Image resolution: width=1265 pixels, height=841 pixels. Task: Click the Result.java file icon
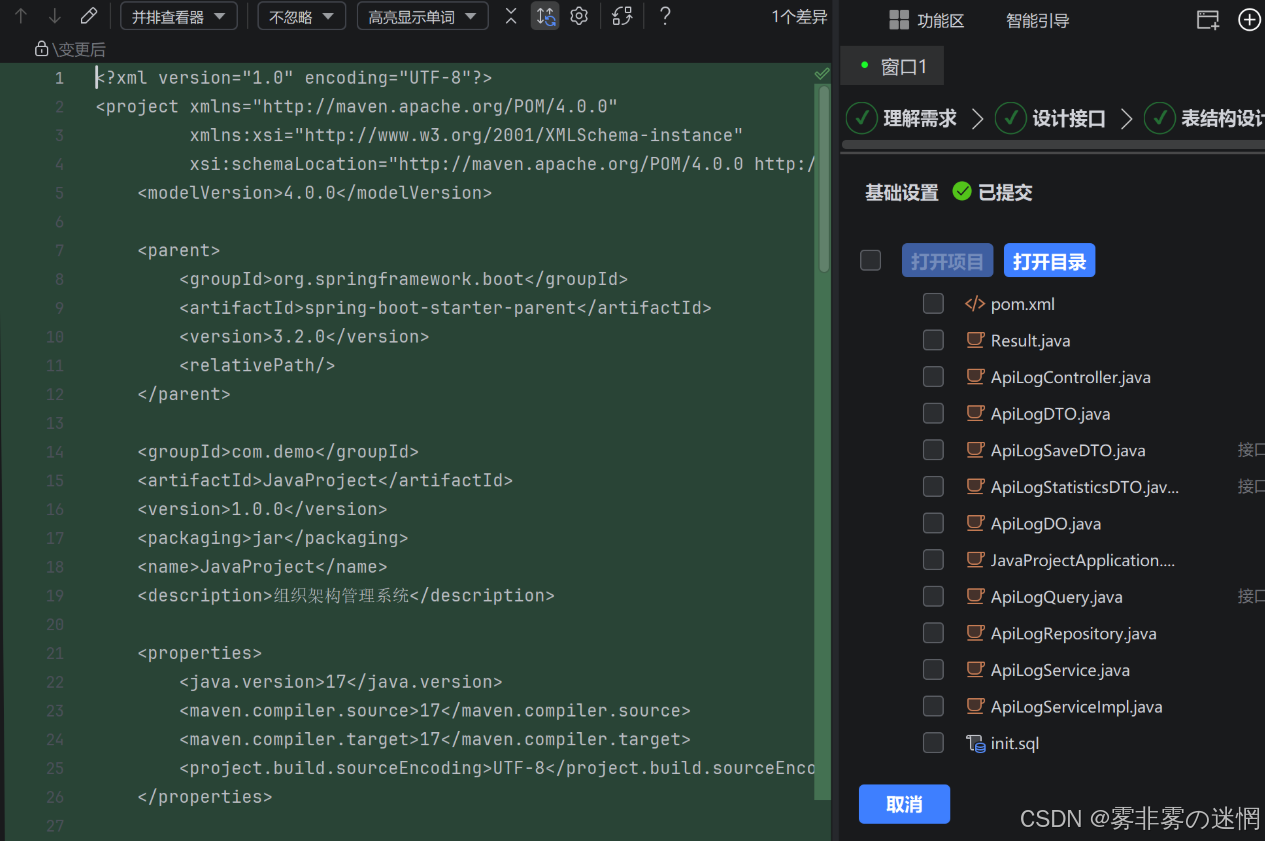975,340
